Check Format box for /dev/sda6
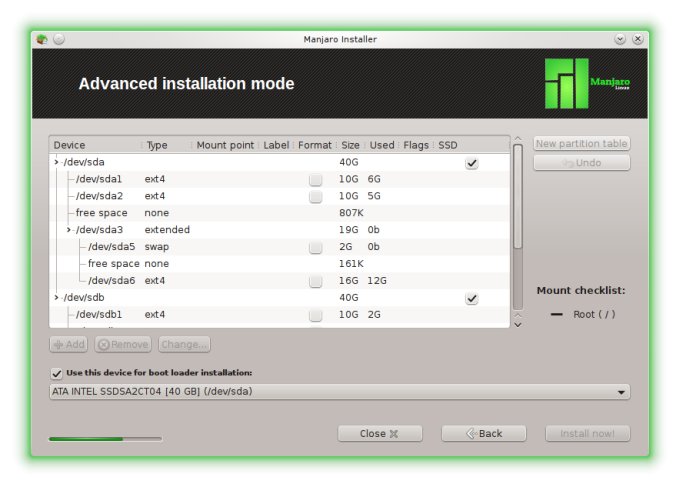Image resolution: width=680 pixels, height=487 pixels. (315, 281)
